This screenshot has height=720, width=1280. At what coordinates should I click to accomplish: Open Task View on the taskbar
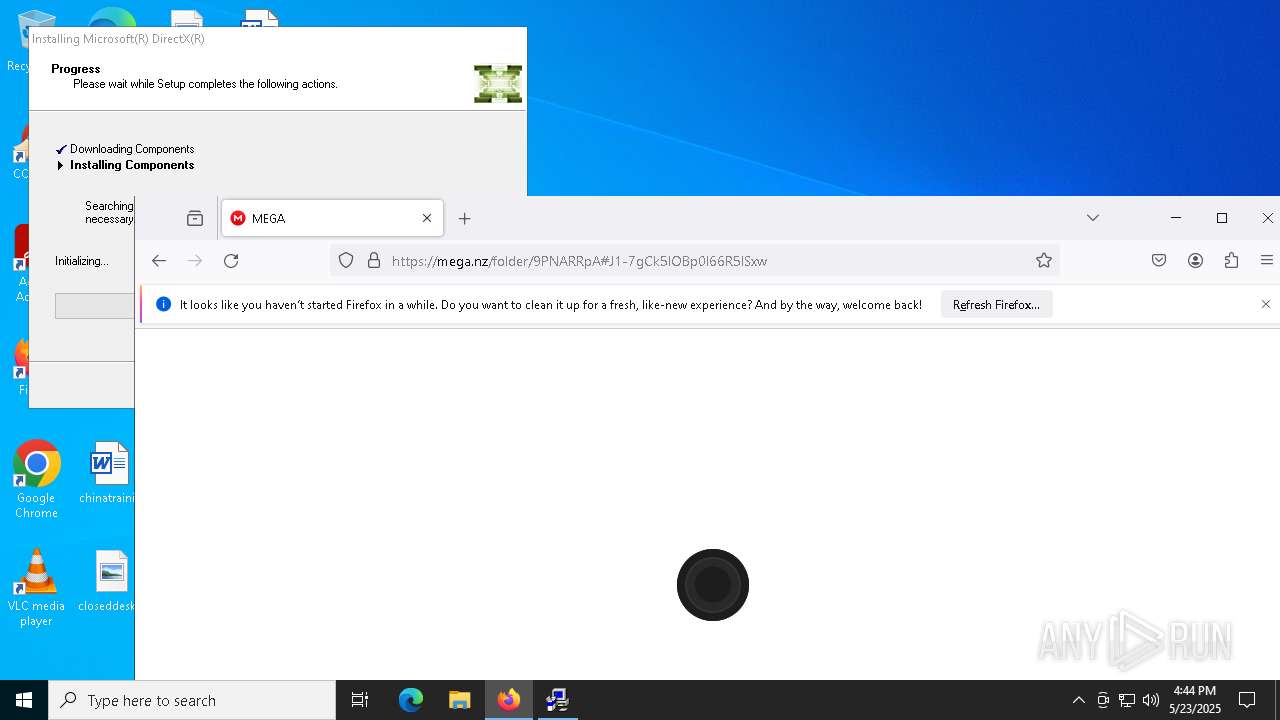360,700
